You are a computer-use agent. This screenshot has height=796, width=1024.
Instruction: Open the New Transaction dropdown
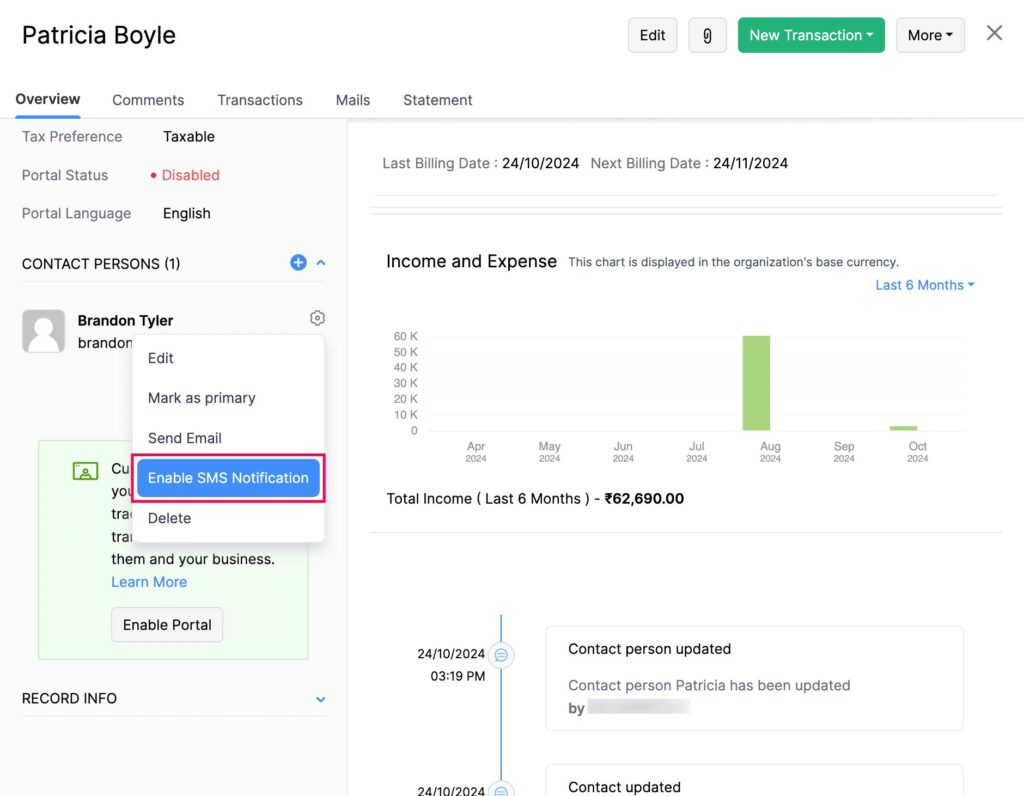[x=811, y=35]
